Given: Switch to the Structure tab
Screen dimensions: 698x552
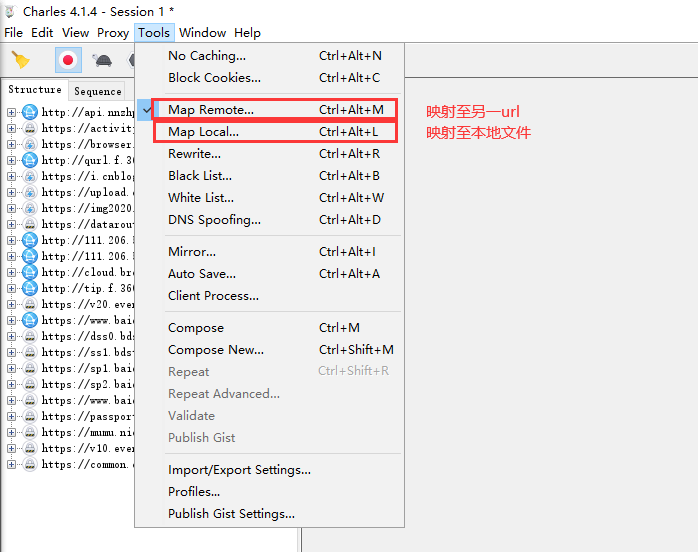Looking at the screenshot, I should [35, 89].
